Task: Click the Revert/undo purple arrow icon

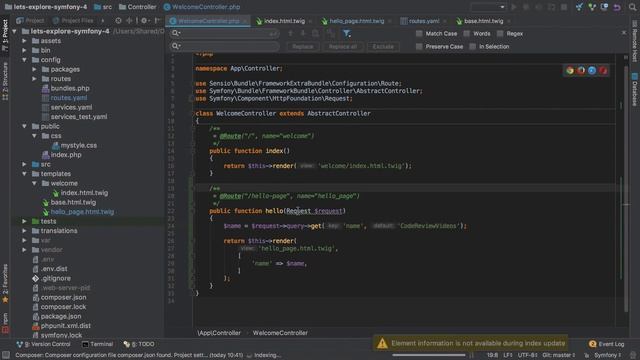Action: [617, 7]
